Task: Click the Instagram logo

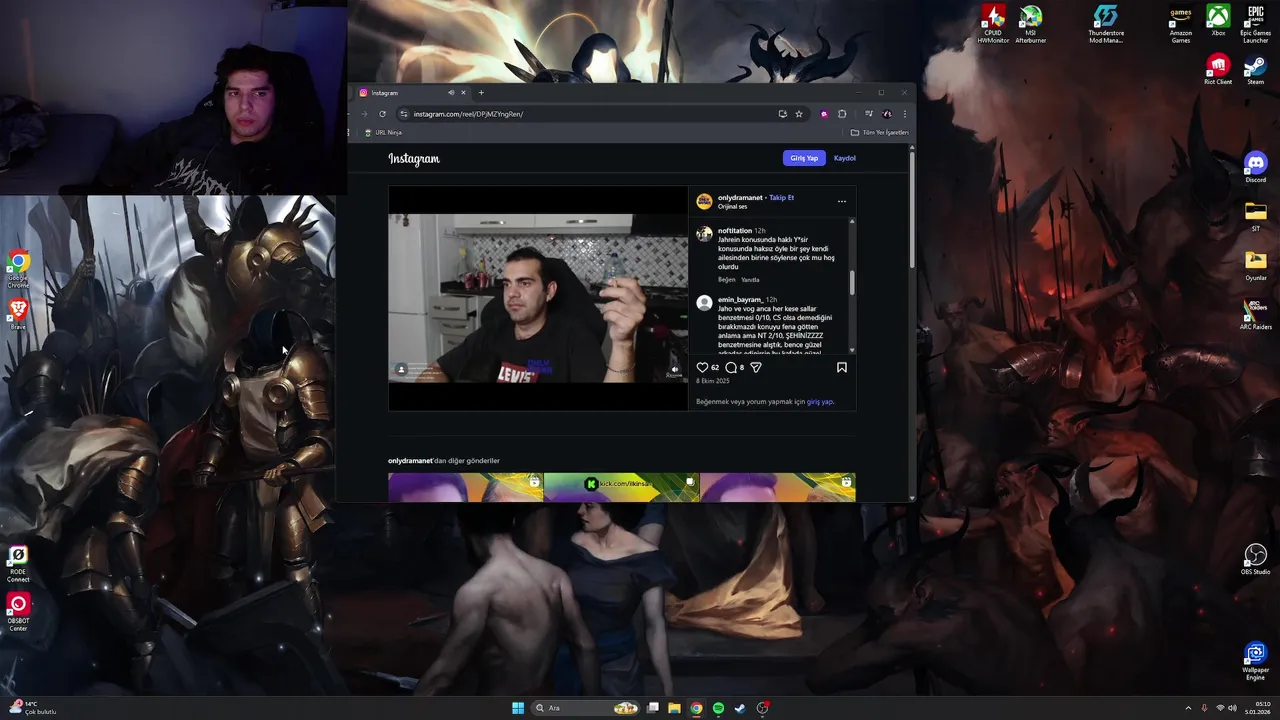Action: pos(414,158)
